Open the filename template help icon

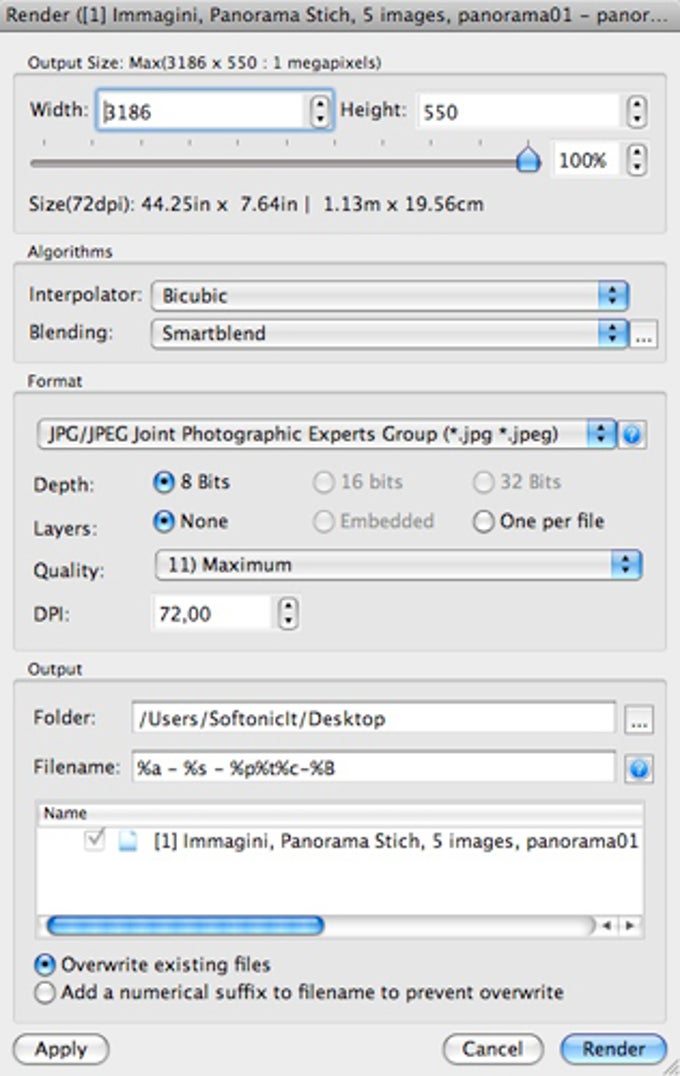pyautogui.click(x=639, y=769)
